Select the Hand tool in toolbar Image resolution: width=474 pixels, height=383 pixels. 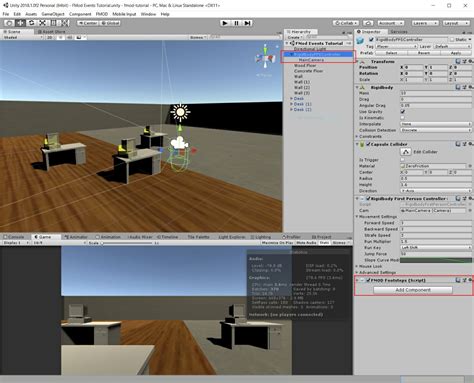click(x=9, y=23)
